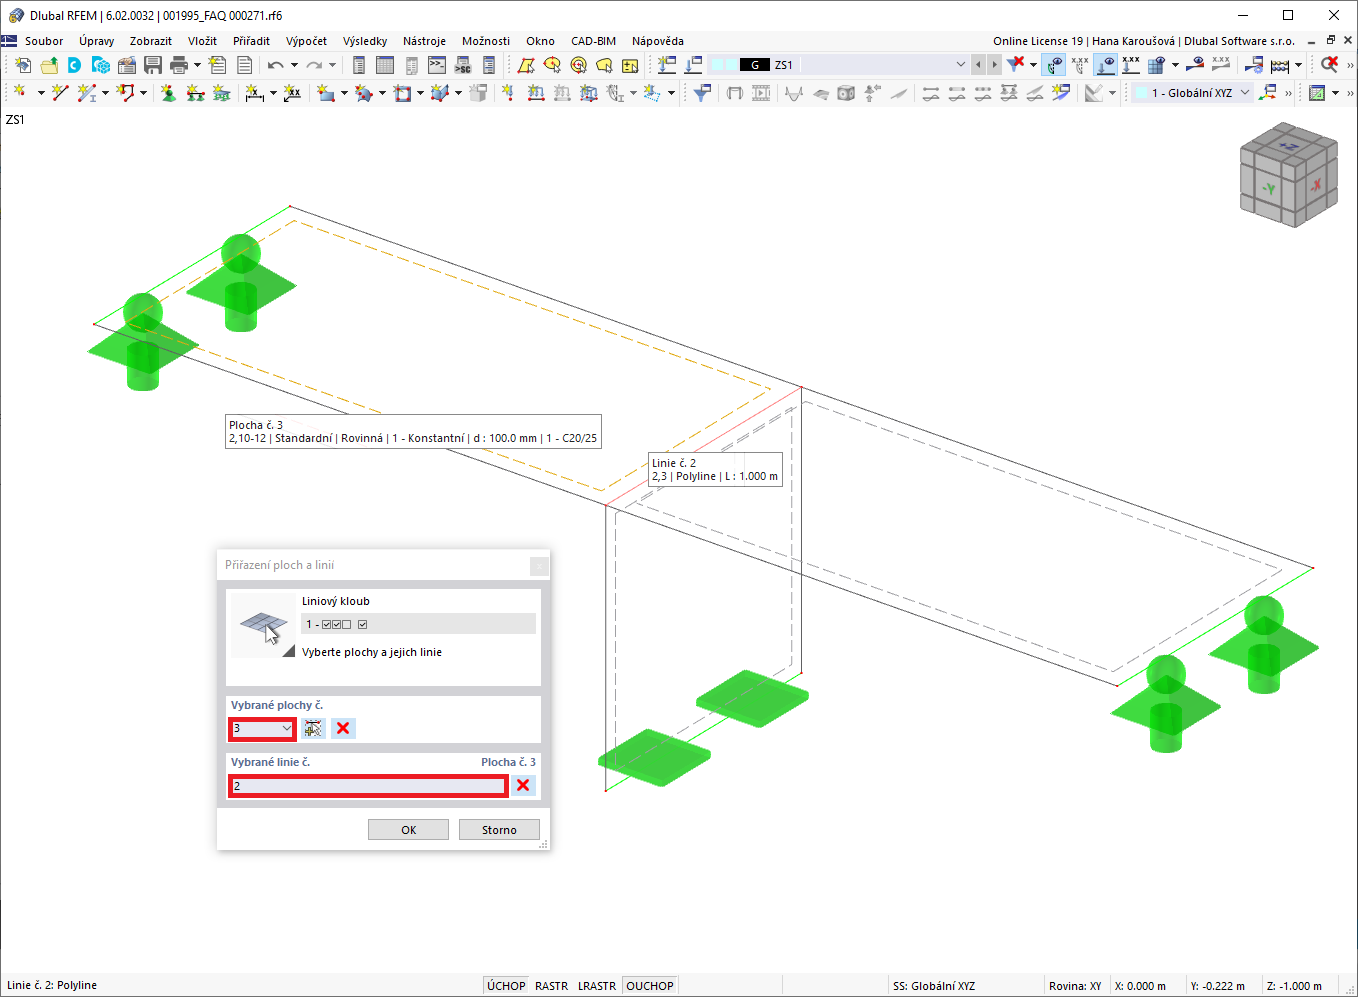Open the Soubor menu
Image resolution: width=1358 pixels, height=997 pixels.
44,41
